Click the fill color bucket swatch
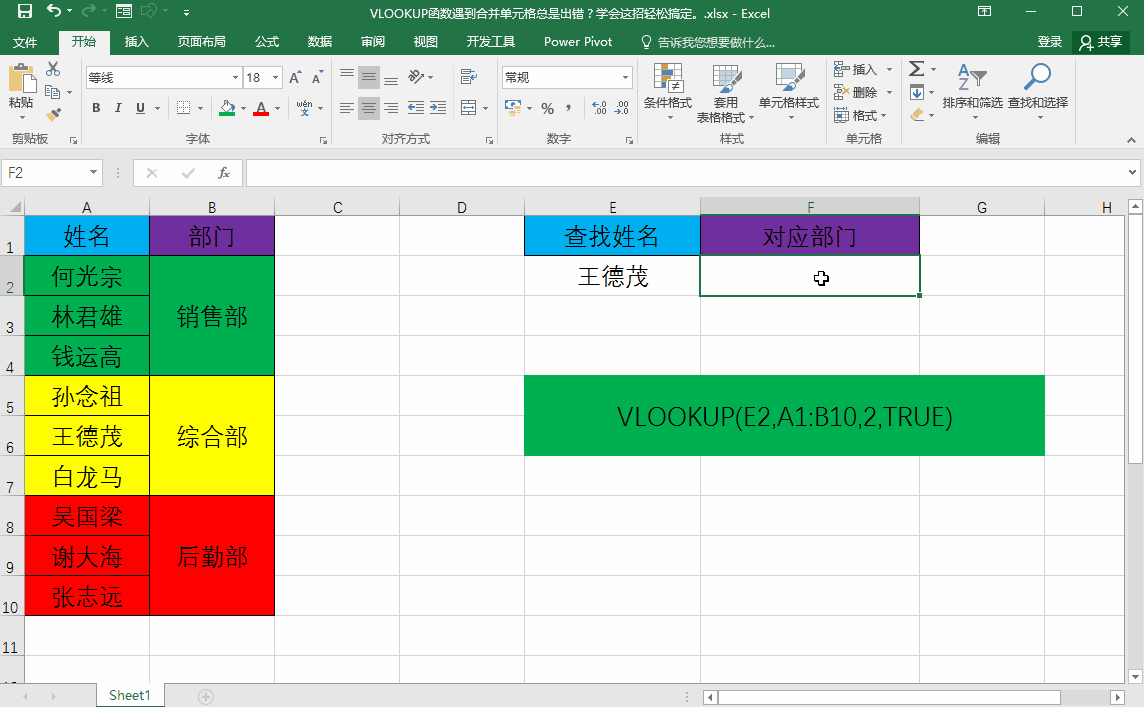The image size is (1144, 707). (x=228, y=109)
